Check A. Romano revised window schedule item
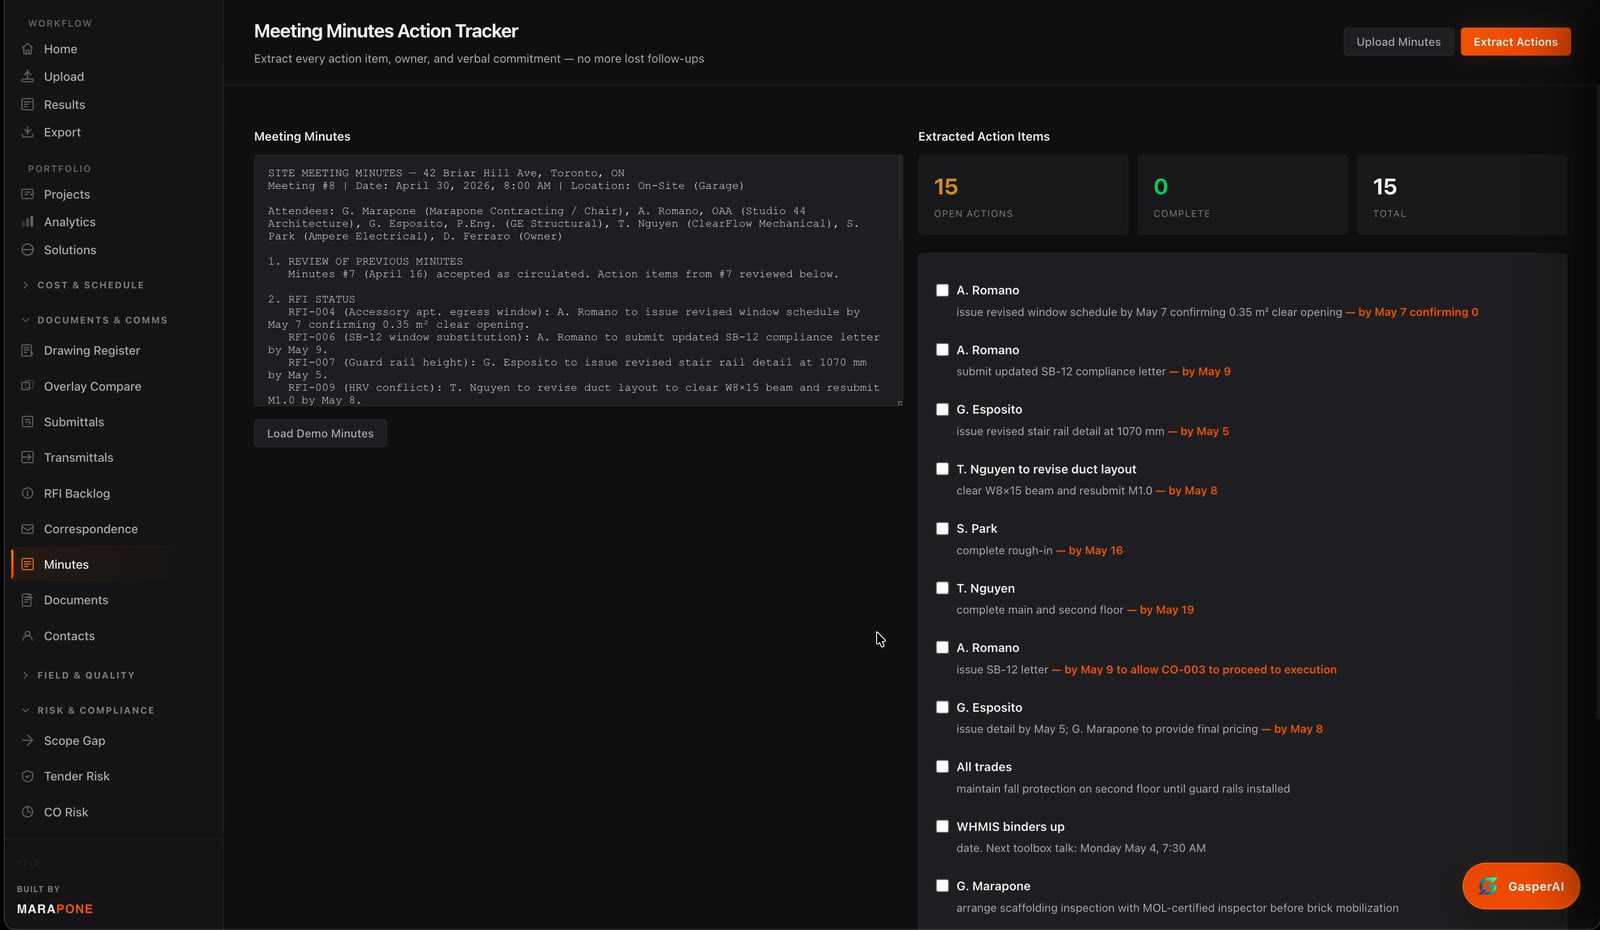This screenshot has width=1600, height=930. tap(942, 290)
